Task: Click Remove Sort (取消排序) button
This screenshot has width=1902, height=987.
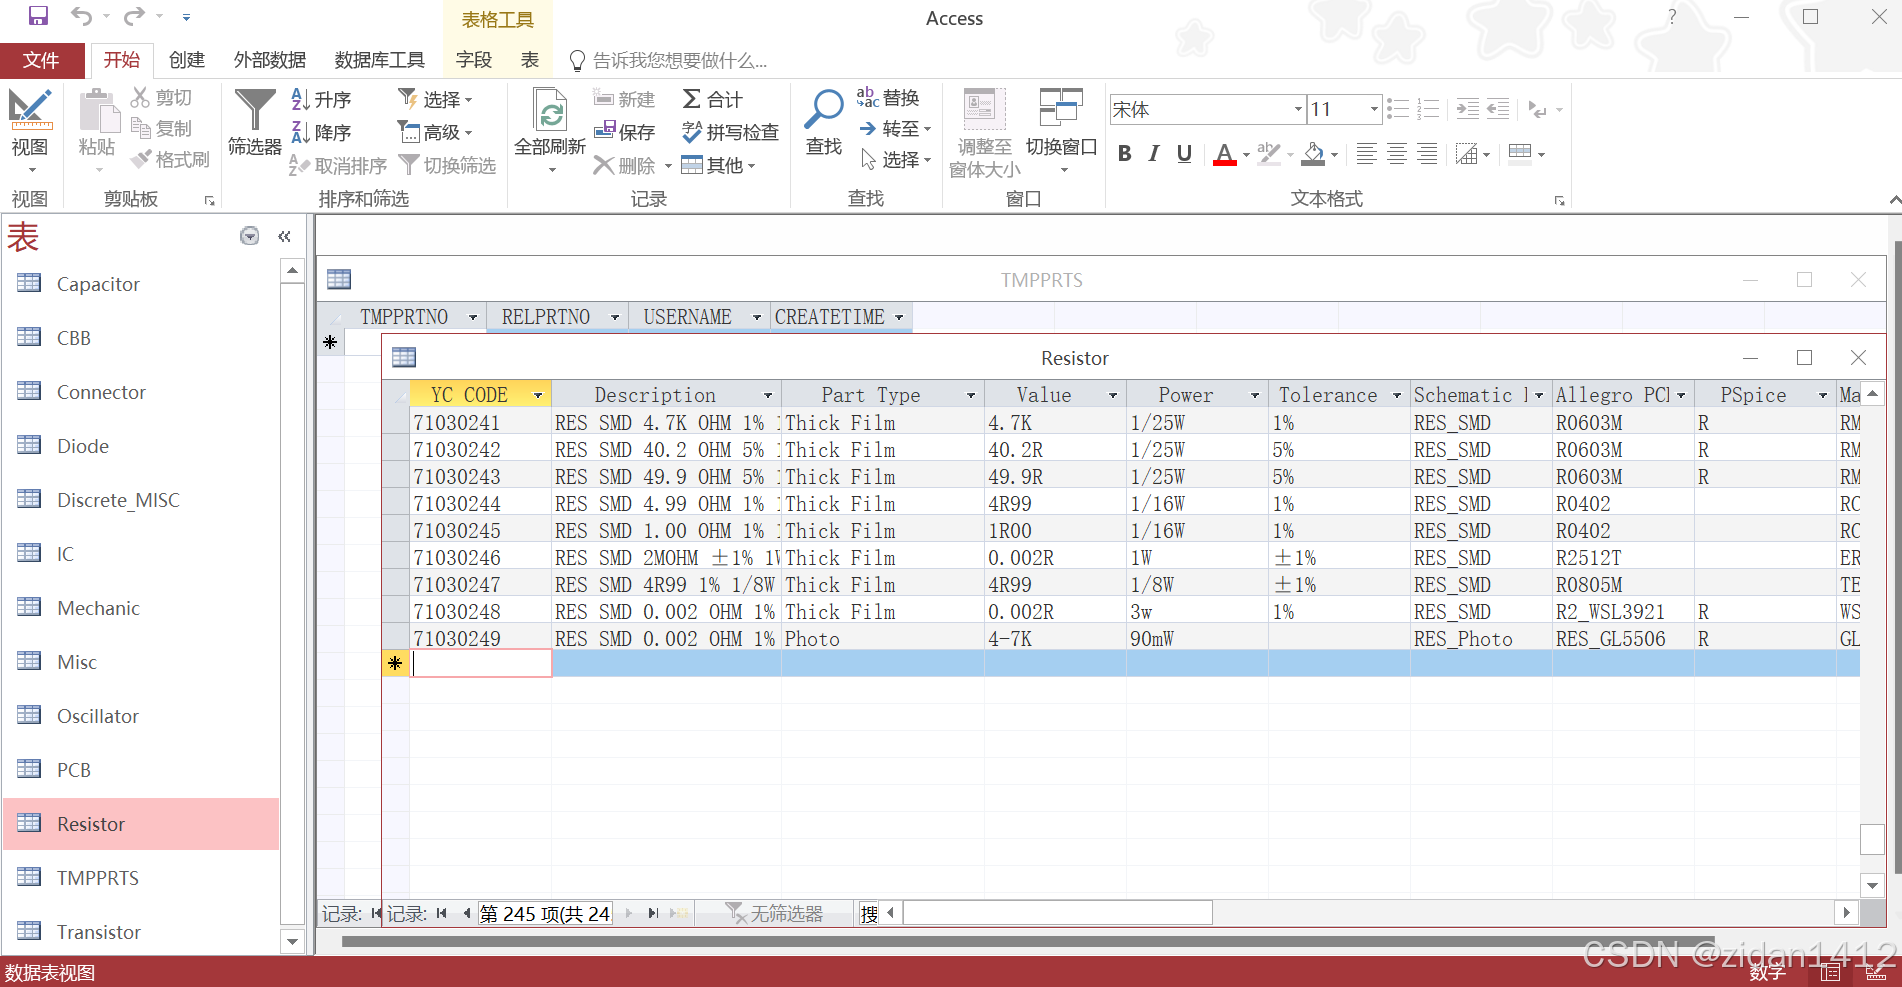Action: coord(338,165)
